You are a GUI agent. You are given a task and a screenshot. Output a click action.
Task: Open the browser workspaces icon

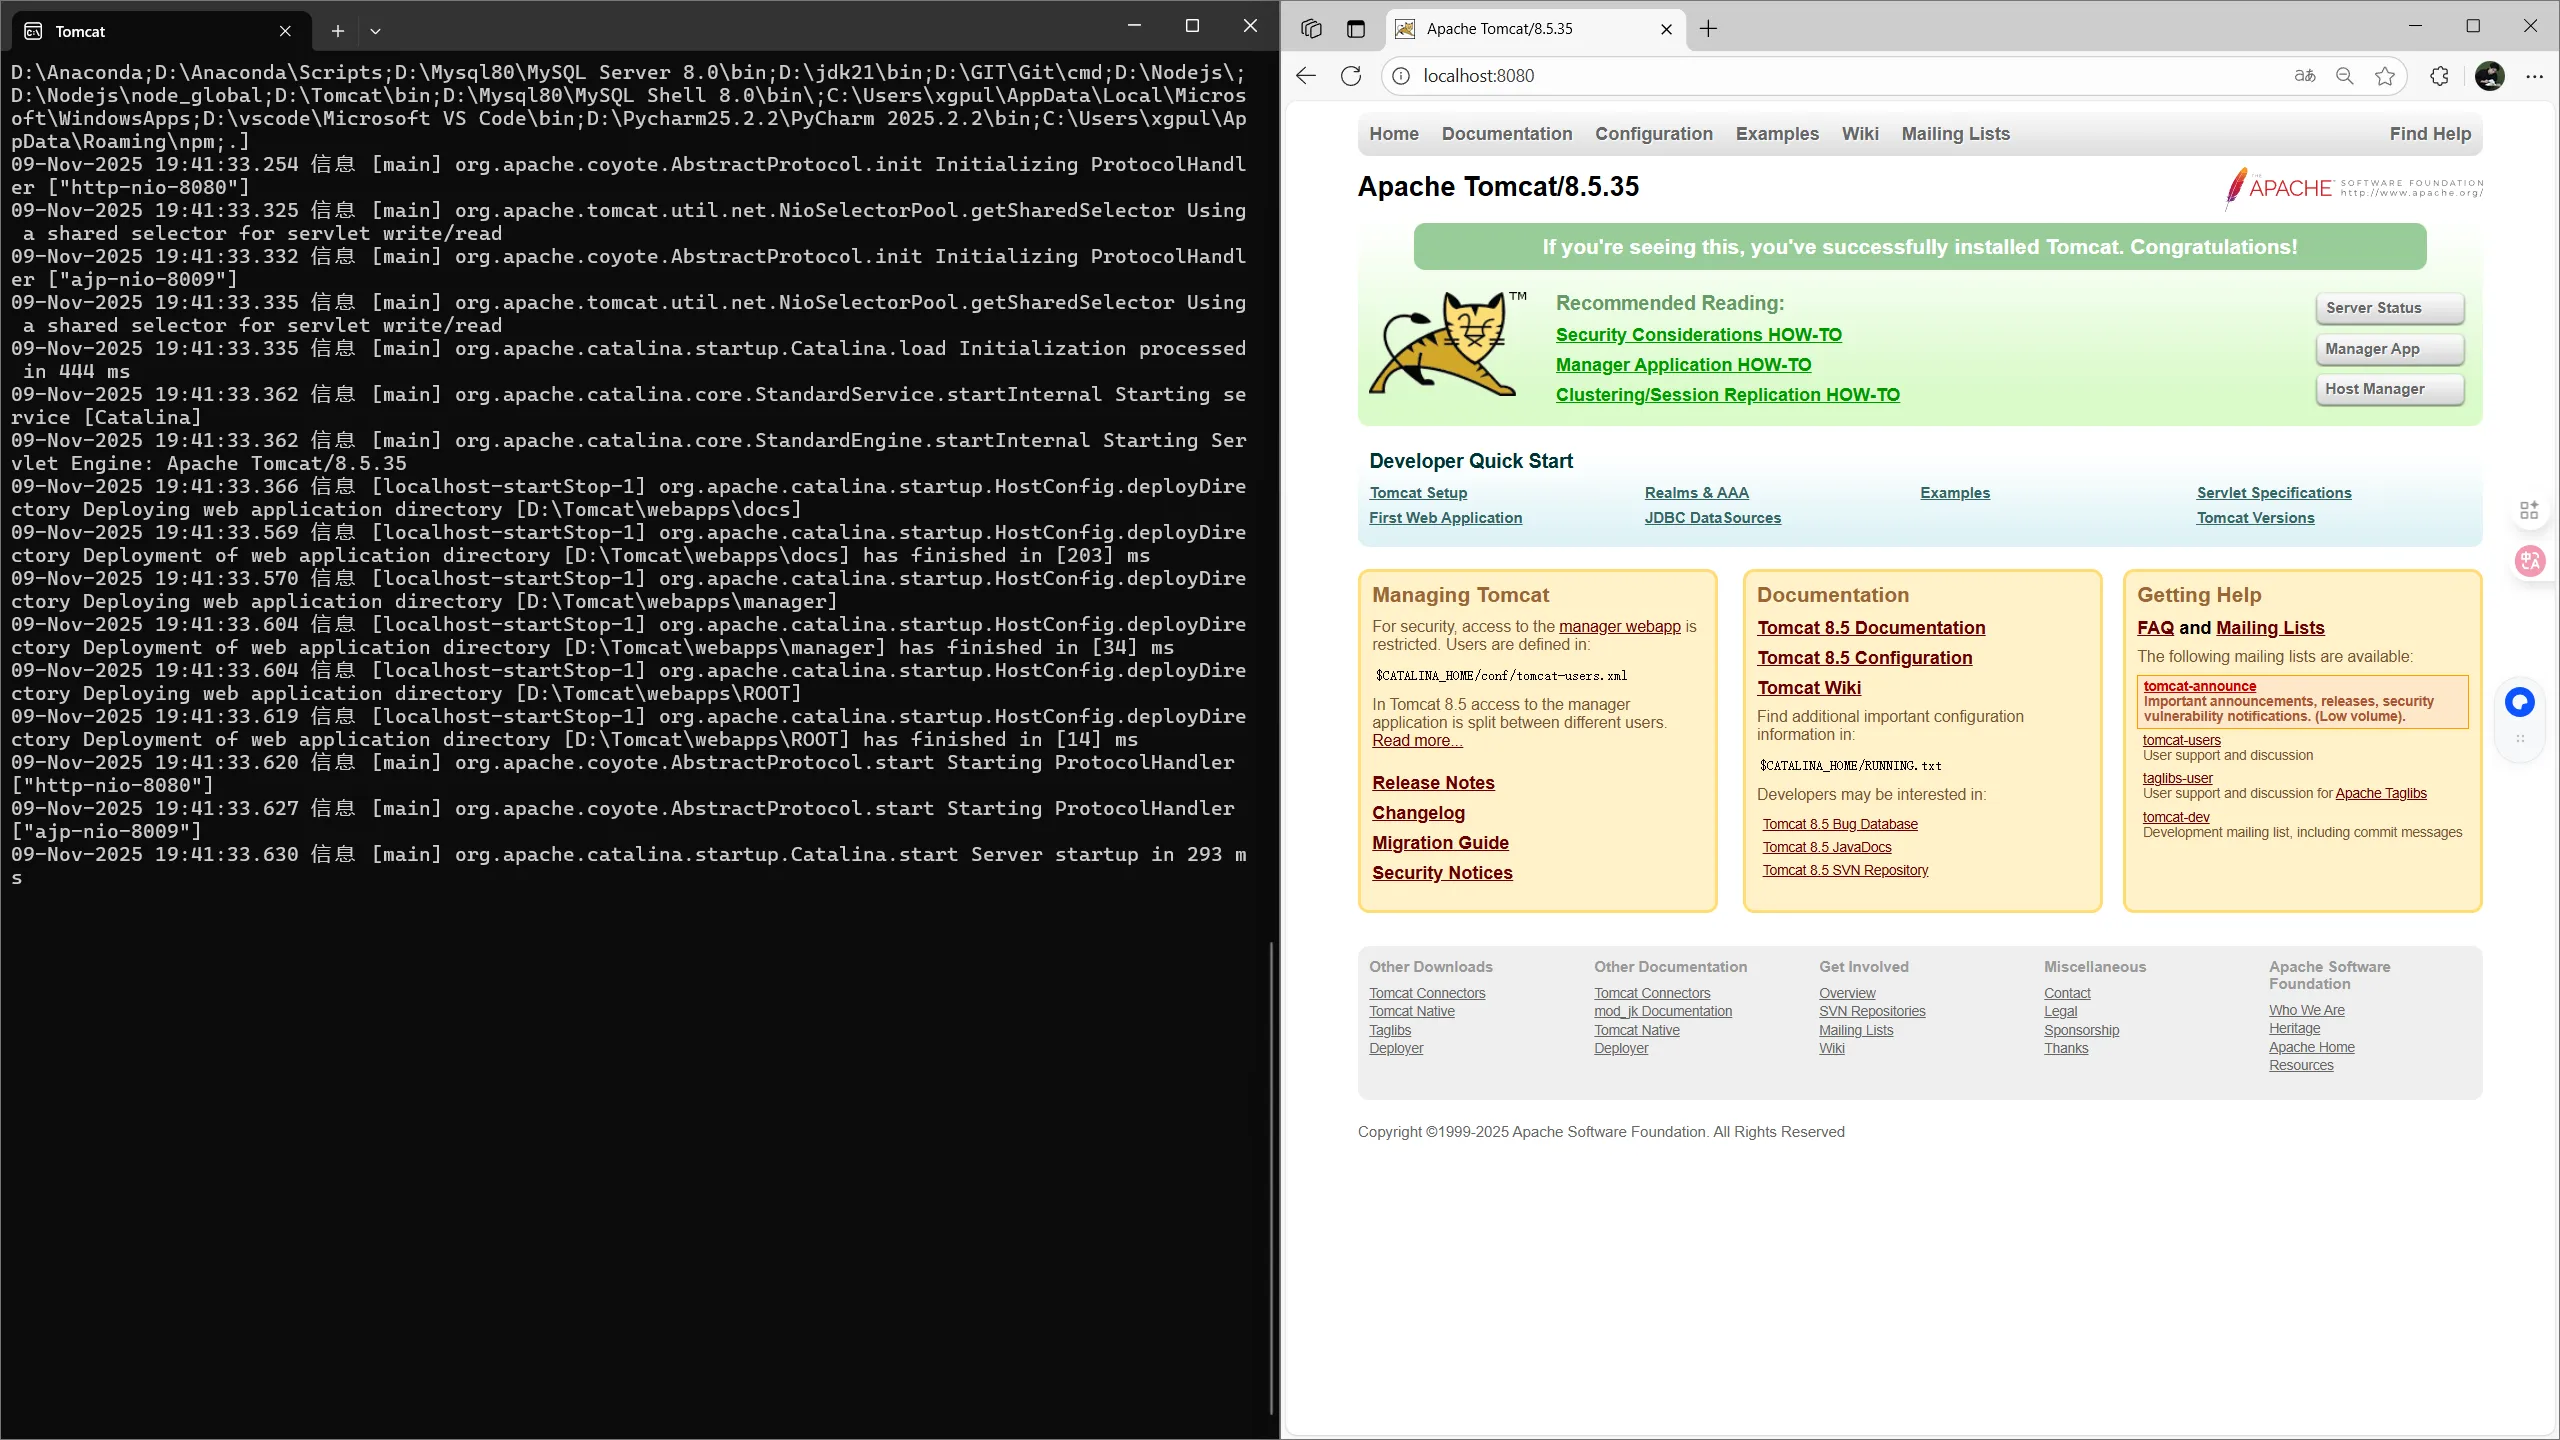[1311, 29]
